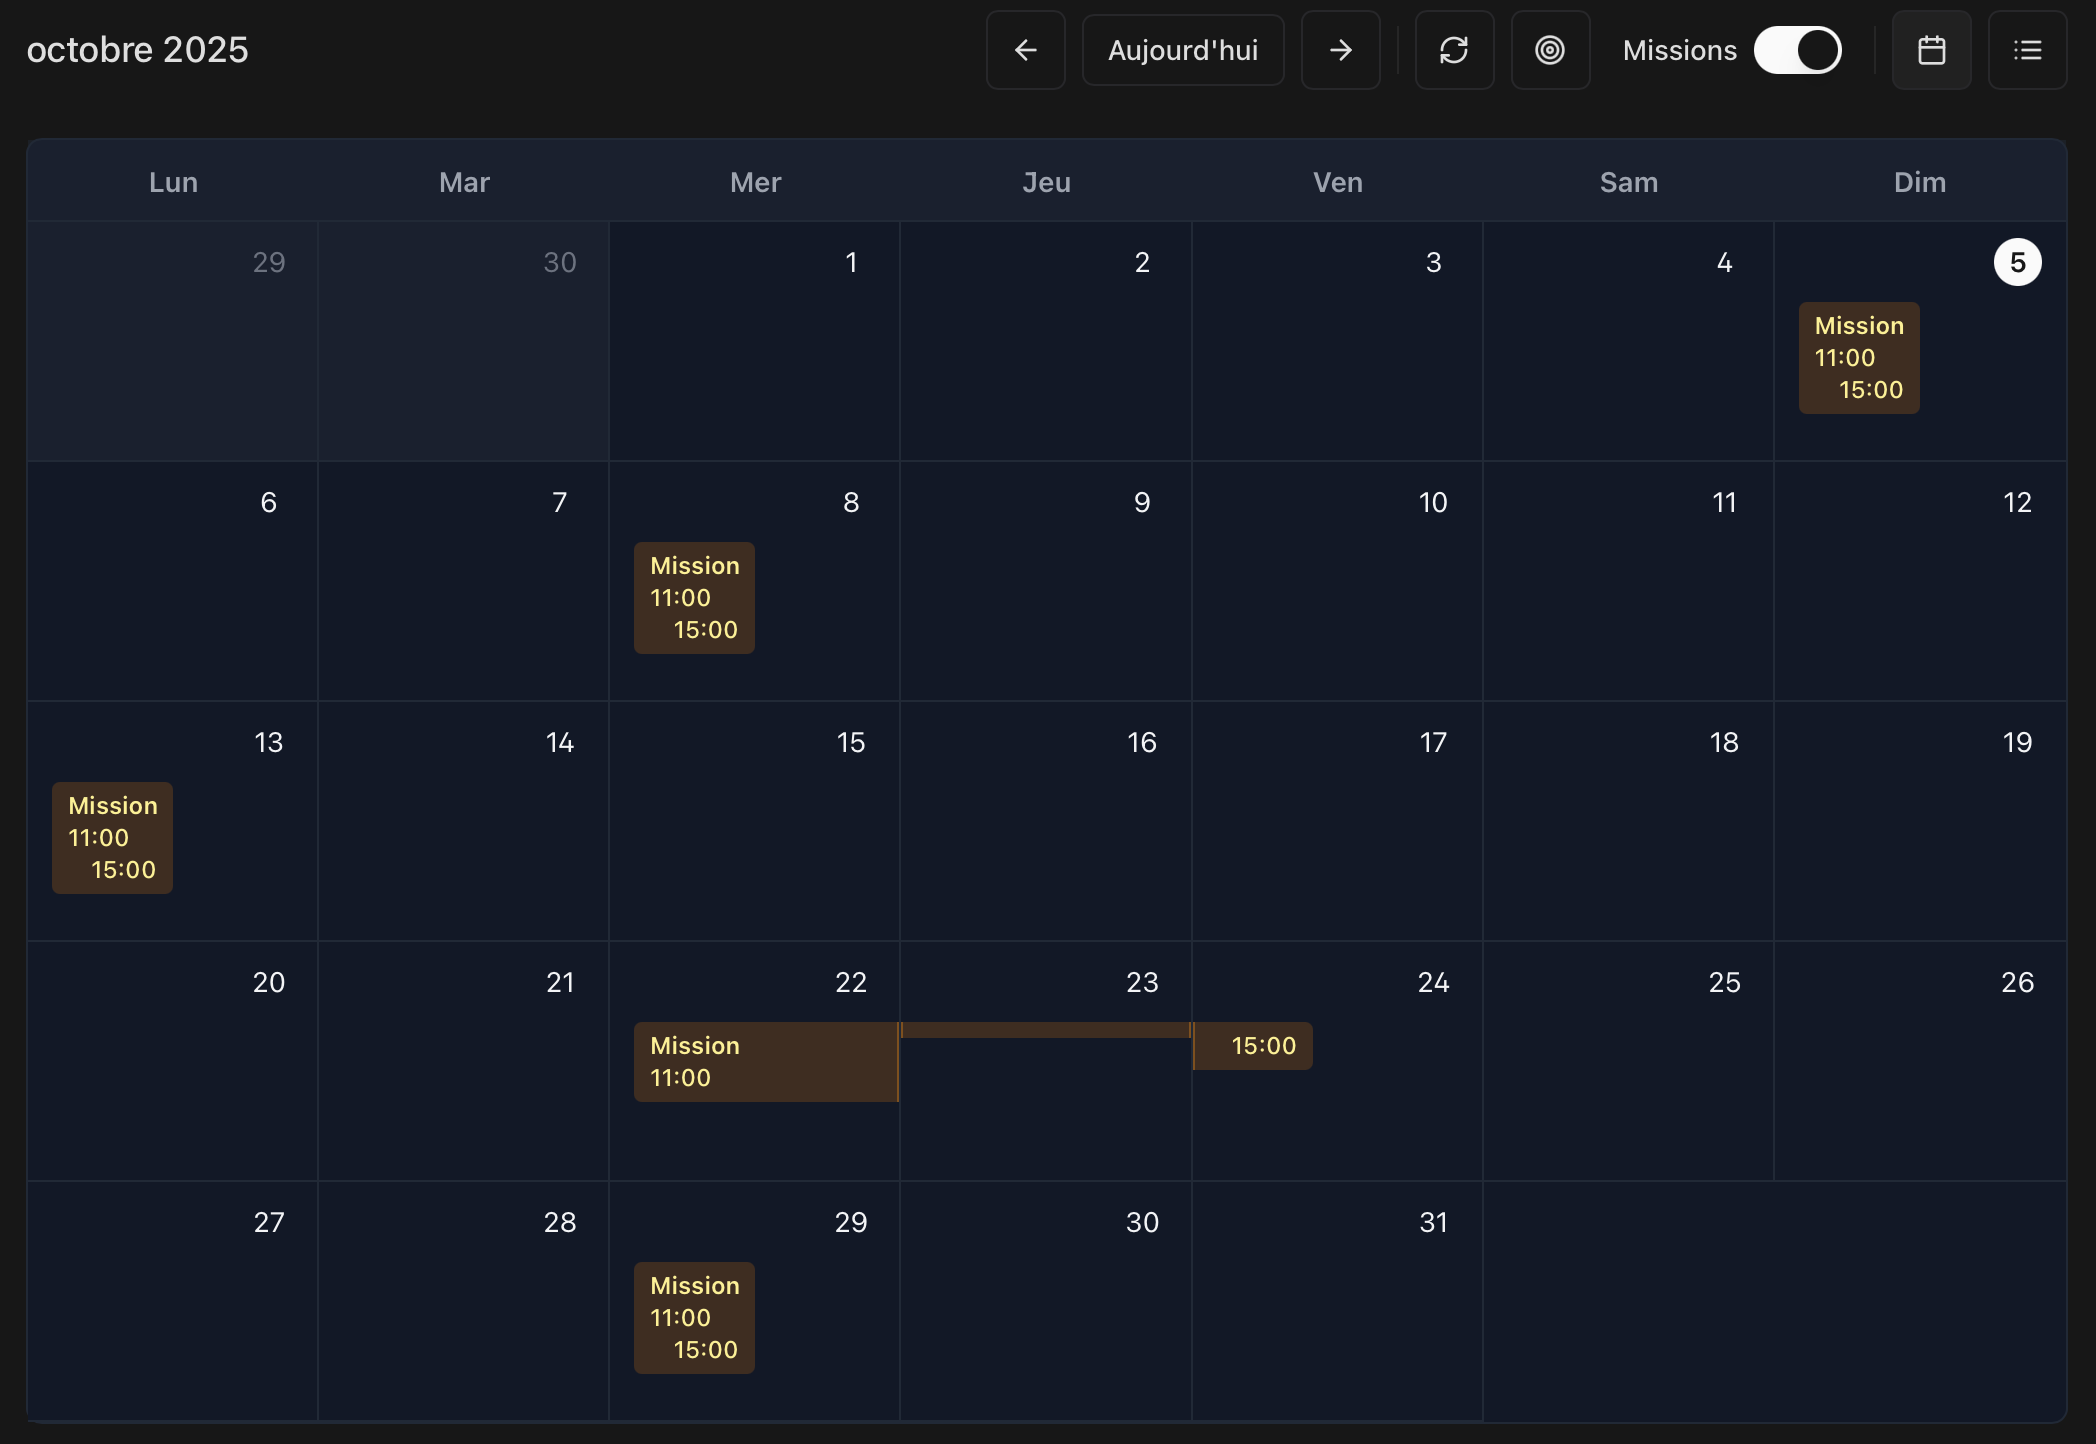Open the Mission event on October 5
This screenshot has height=1444, width=2096.
click(1858, 358)
